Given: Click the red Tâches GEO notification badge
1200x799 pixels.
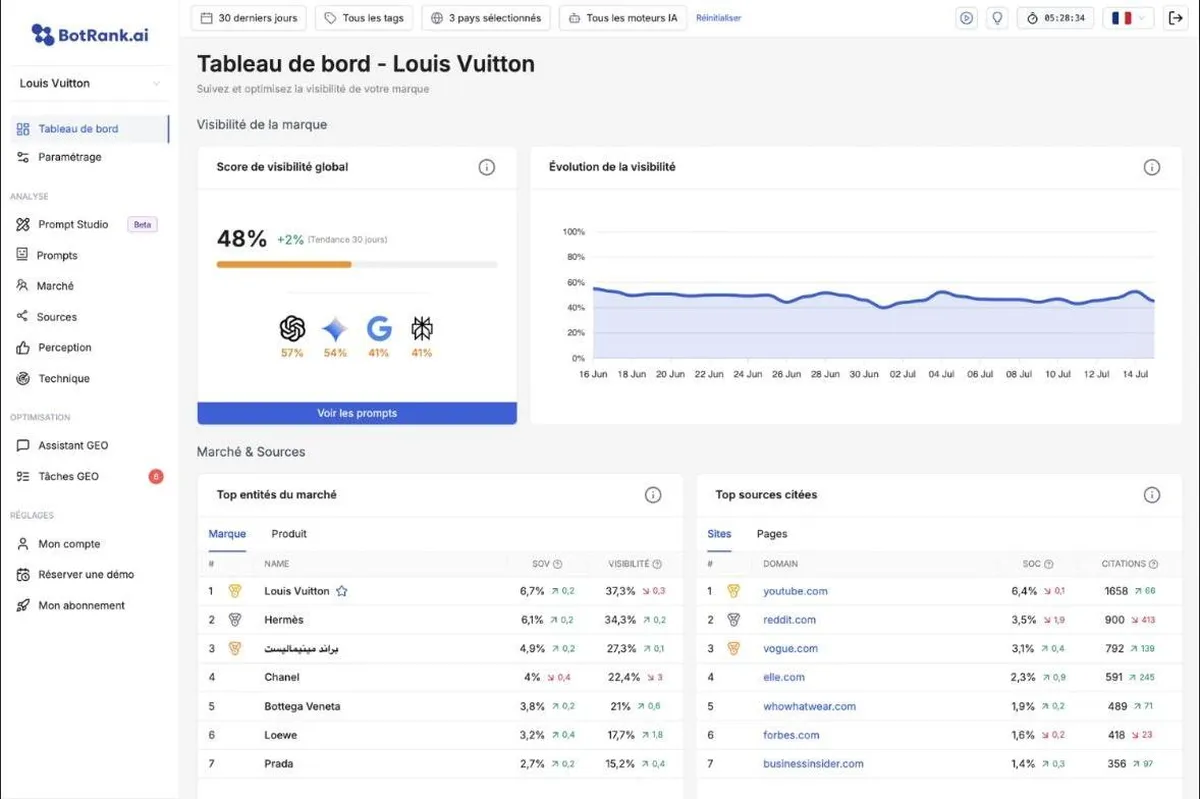Looking at the screenshot, I should coord(156,476).
